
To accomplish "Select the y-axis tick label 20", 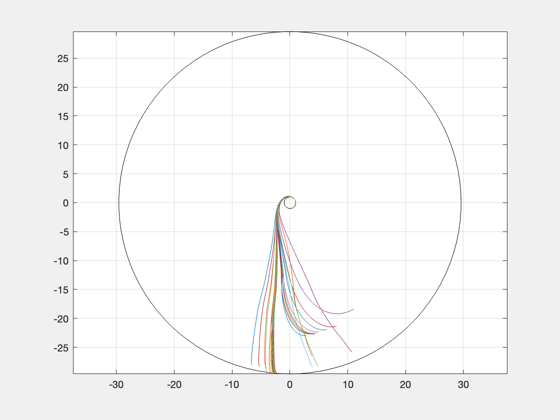I will point(62,87).
